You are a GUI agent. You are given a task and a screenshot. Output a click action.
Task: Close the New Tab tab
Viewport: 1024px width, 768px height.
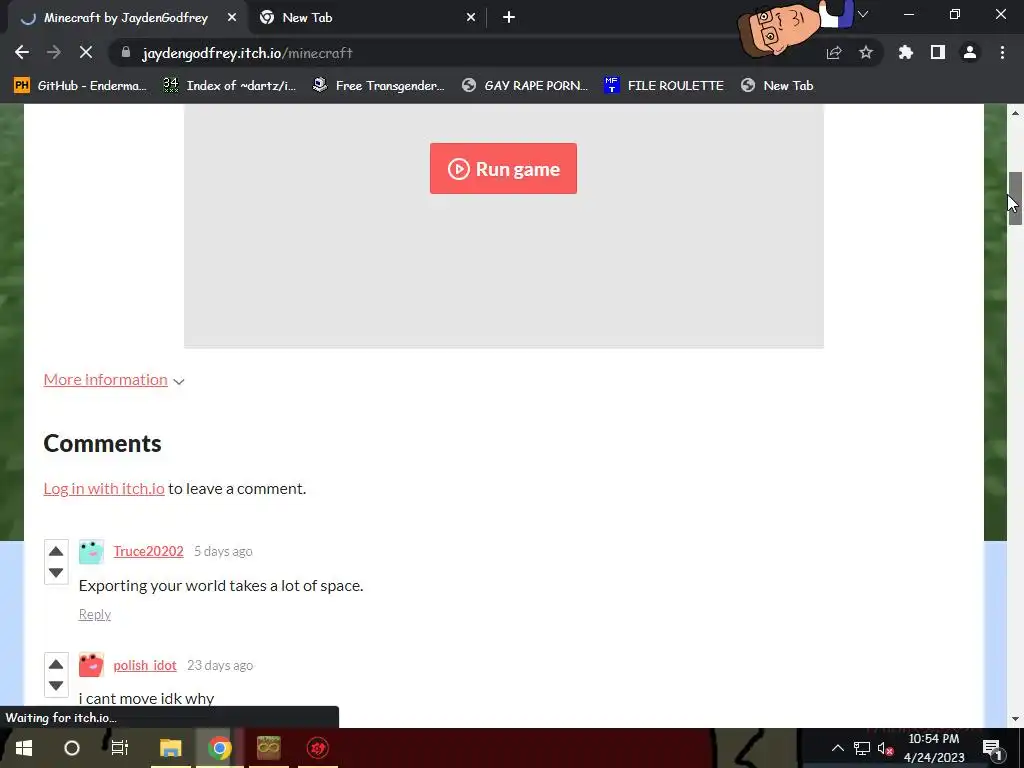coord(471,18)
